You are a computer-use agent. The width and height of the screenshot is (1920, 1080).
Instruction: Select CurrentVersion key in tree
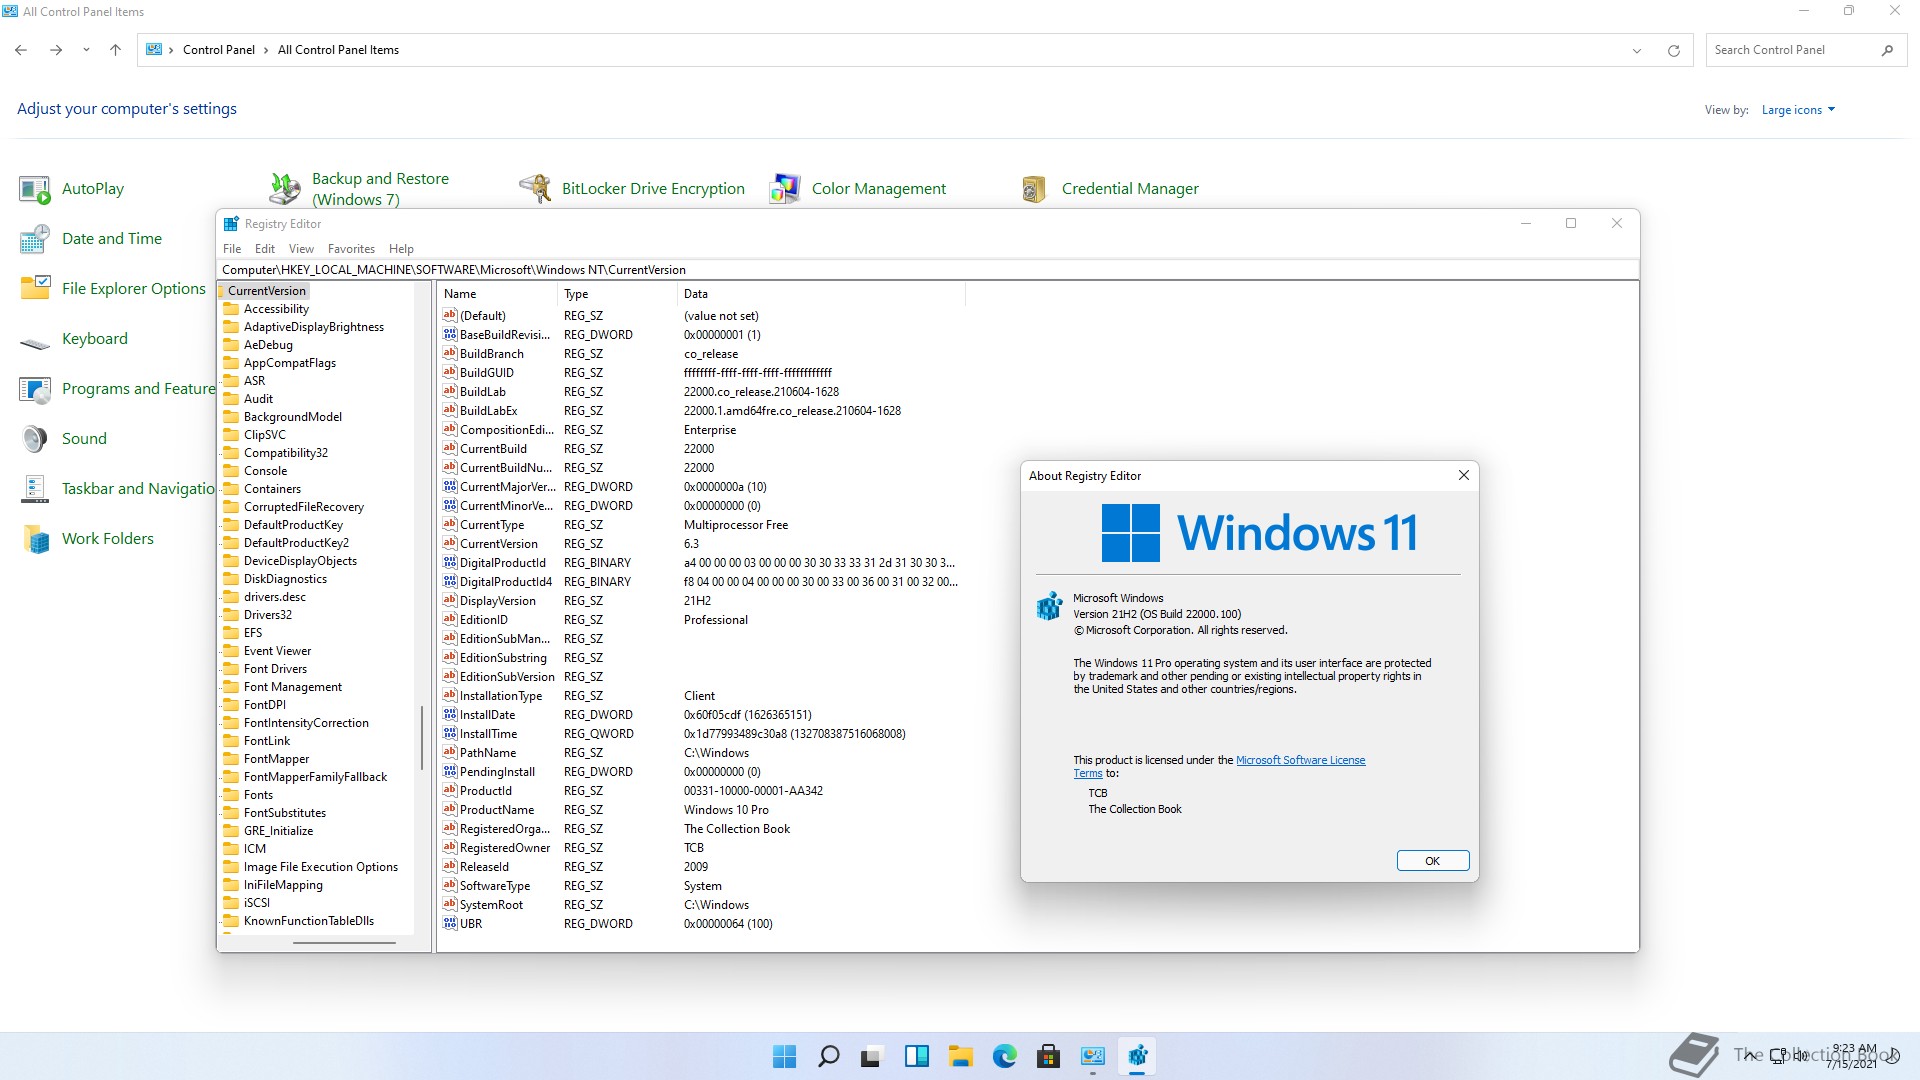[x=267, y=291]
